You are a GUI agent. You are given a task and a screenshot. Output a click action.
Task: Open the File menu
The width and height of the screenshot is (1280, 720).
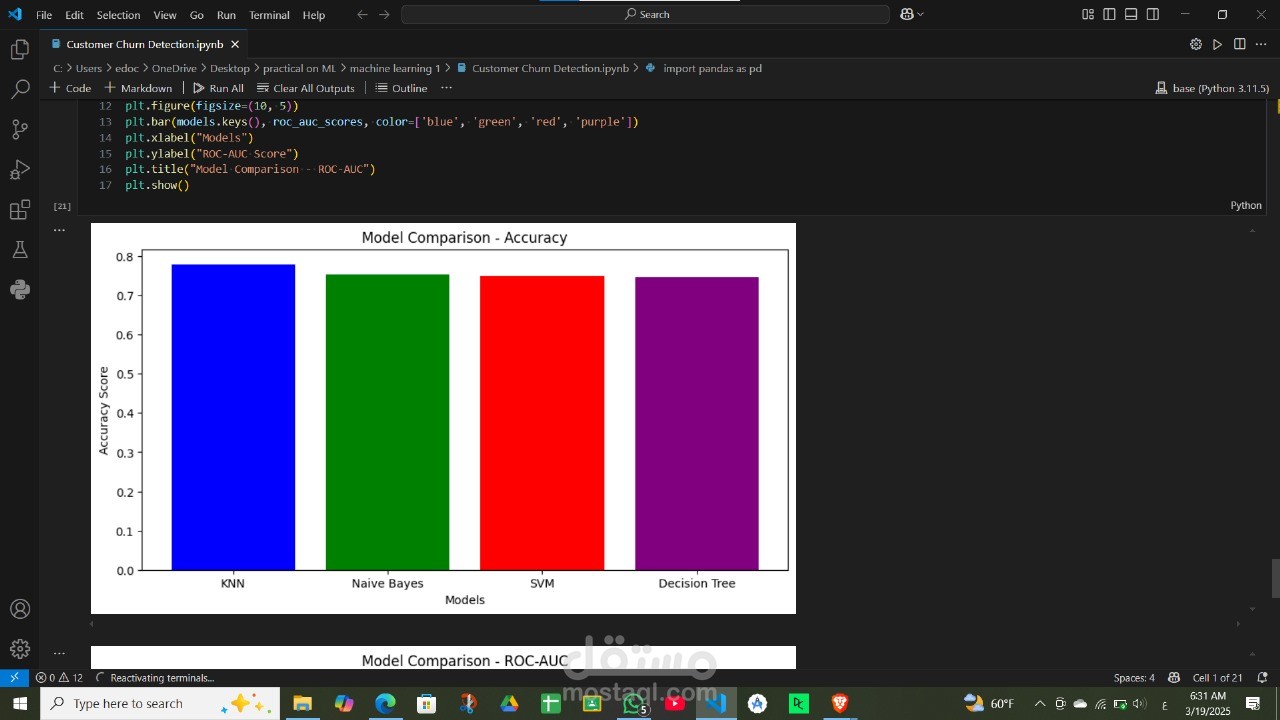click(44, 15)
